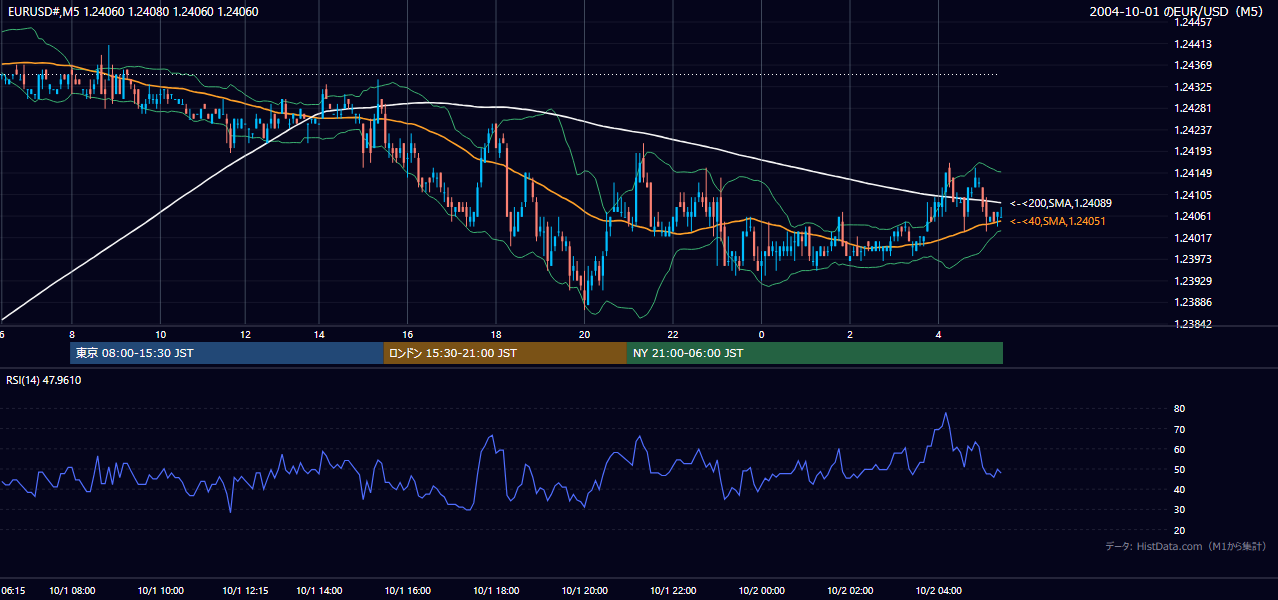Click the price axis value 1.23973
The height and width of the screenshot is (600, 1278).
[x=1195, y=259]
